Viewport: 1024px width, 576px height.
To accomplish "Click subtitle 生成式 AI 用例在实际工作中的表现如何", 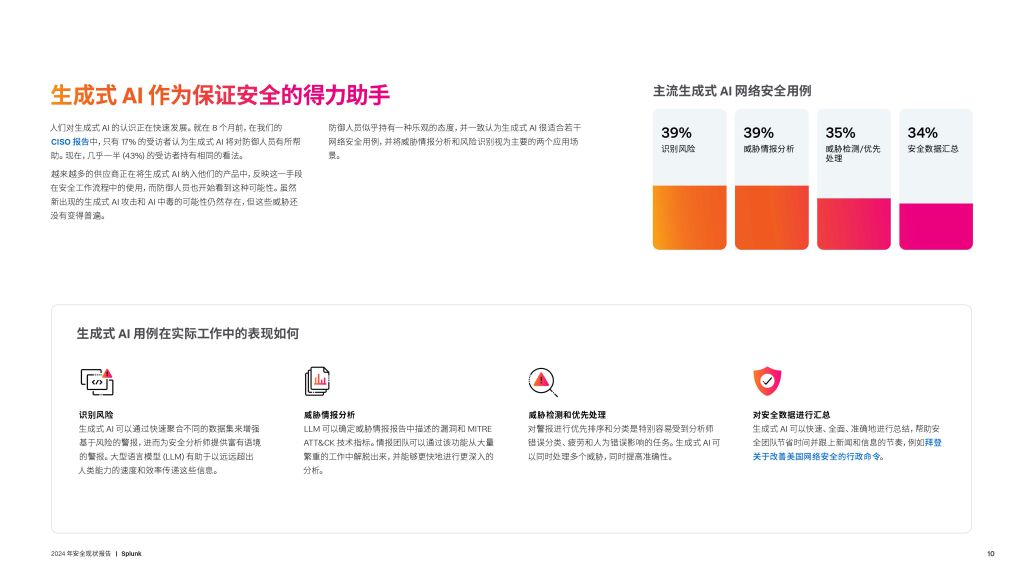I will (x=188, y=334).
